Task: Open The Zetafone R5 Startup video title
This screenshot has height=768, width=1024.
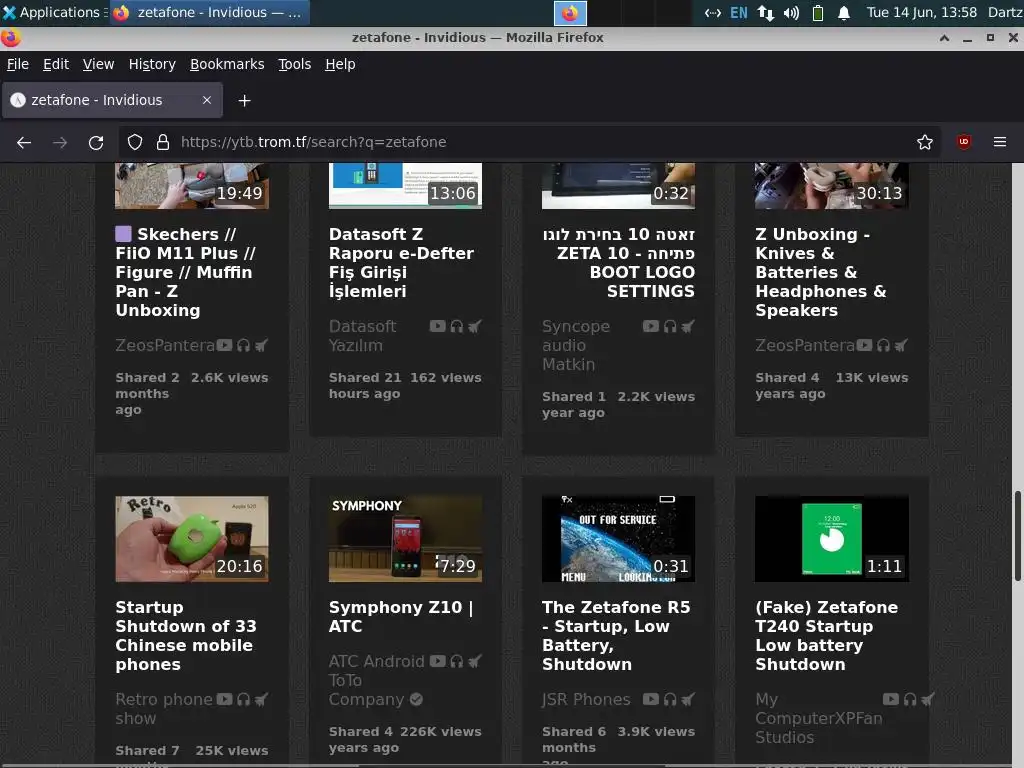Action: [x=616, y=635]
